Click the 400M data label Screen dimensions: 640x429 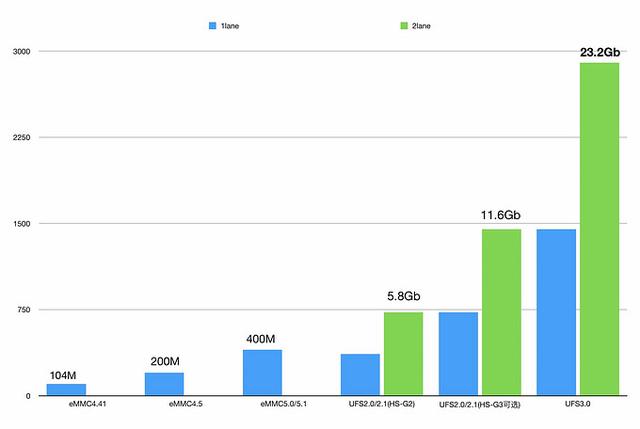(x=260, y=339)
